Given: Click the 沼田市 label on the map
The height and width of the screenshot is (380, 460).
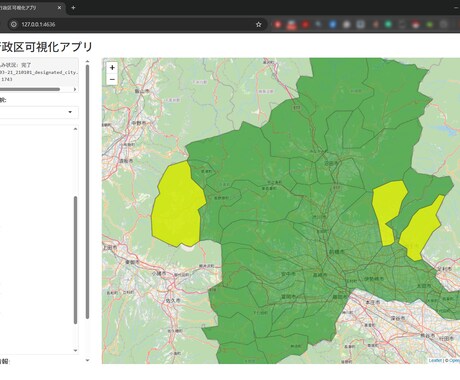Looking at the screenshot, I should coord(331,163).
